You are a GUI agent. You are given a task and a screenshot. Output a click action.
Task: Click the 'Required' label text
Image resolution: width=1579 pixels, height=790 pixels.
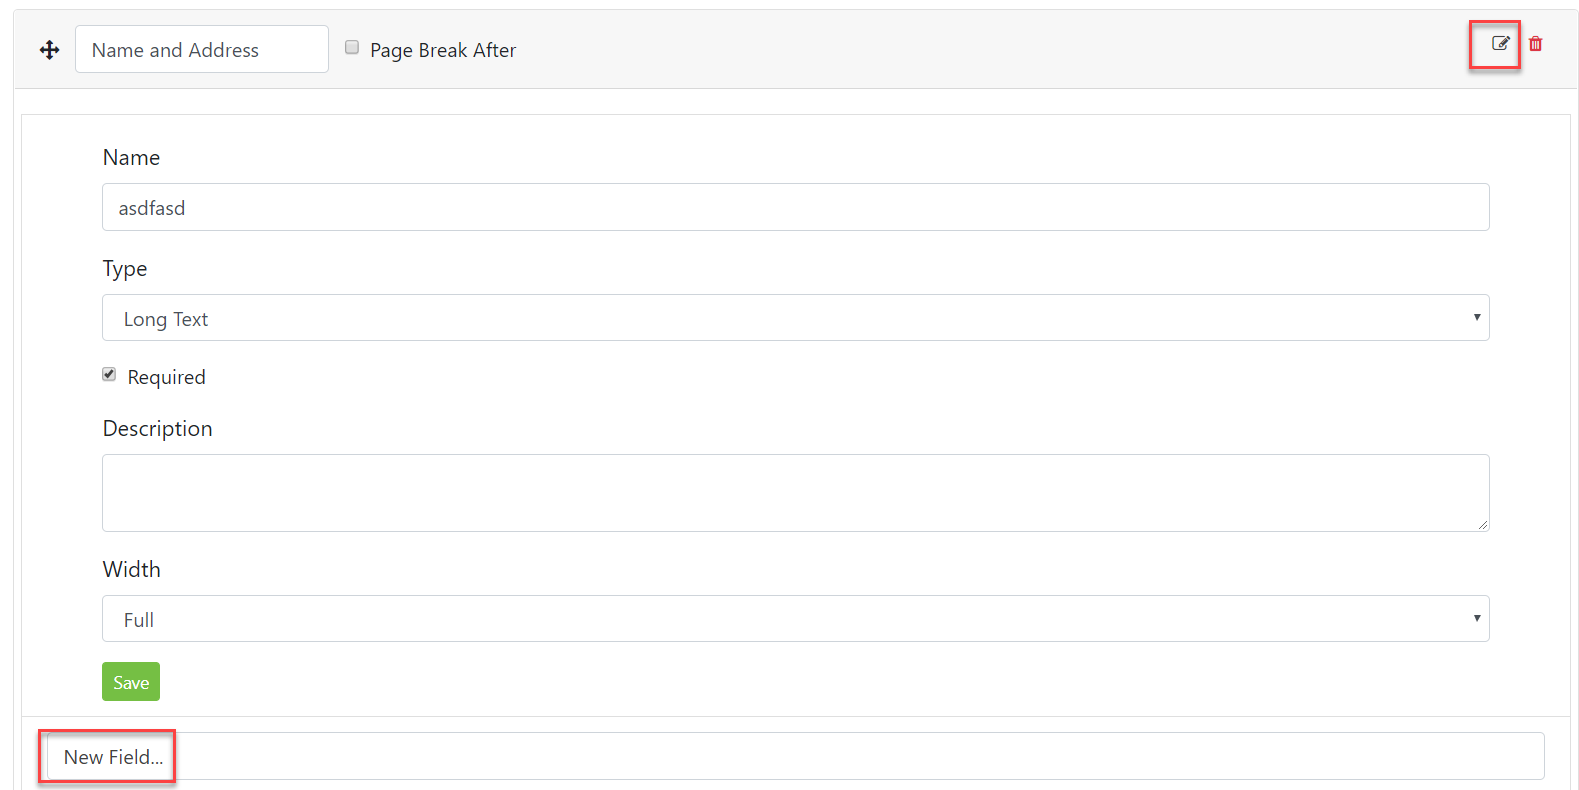[x=166, y=377]
